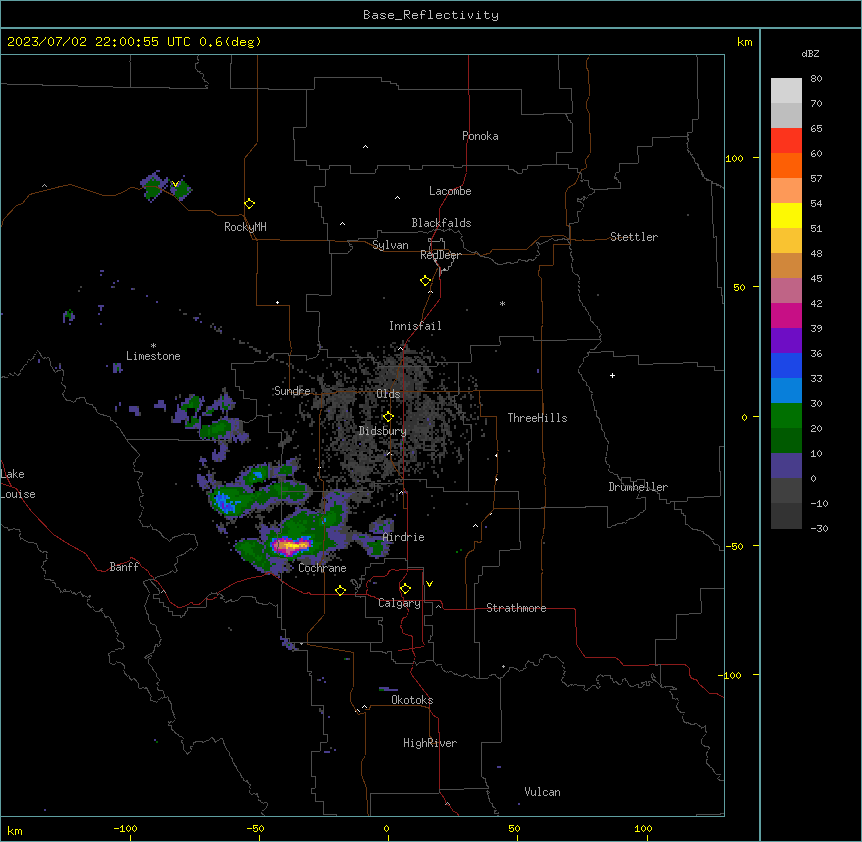Click the yellow diamond marker between Olds and Didsbury
This screenshot has height=842, width=862.
point(389,417)
